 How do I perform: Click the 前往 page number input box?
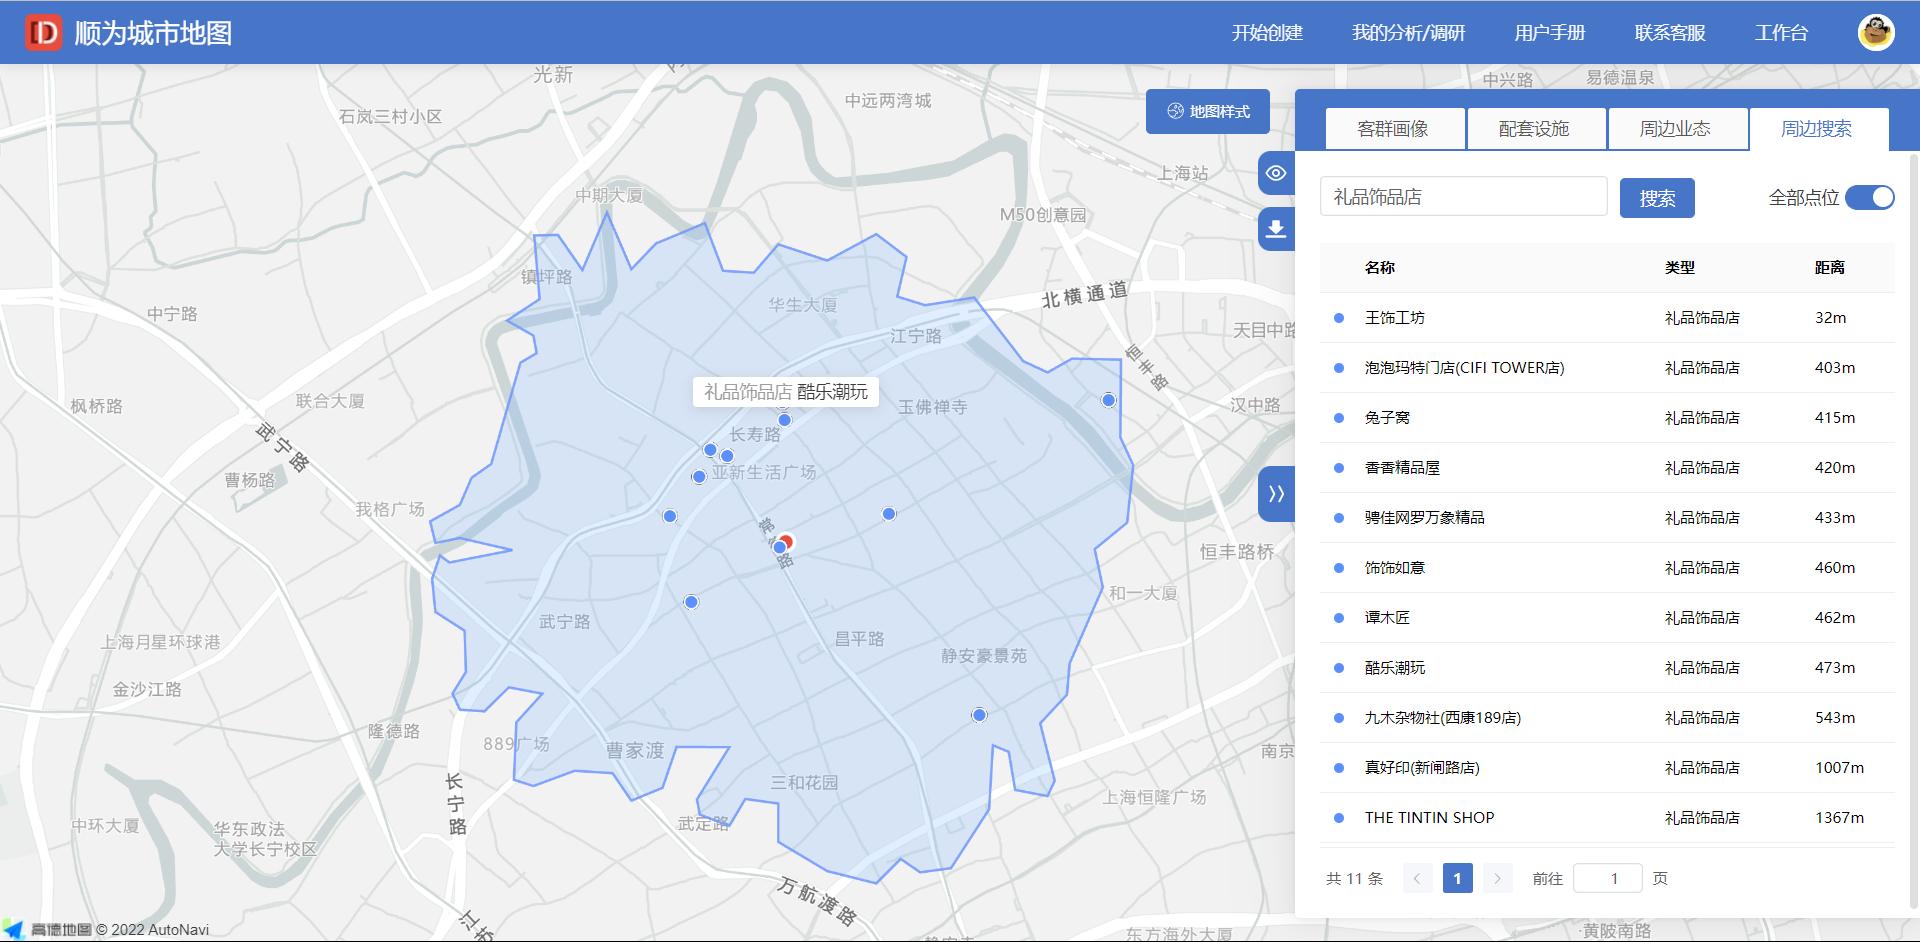pos(1607,879)
